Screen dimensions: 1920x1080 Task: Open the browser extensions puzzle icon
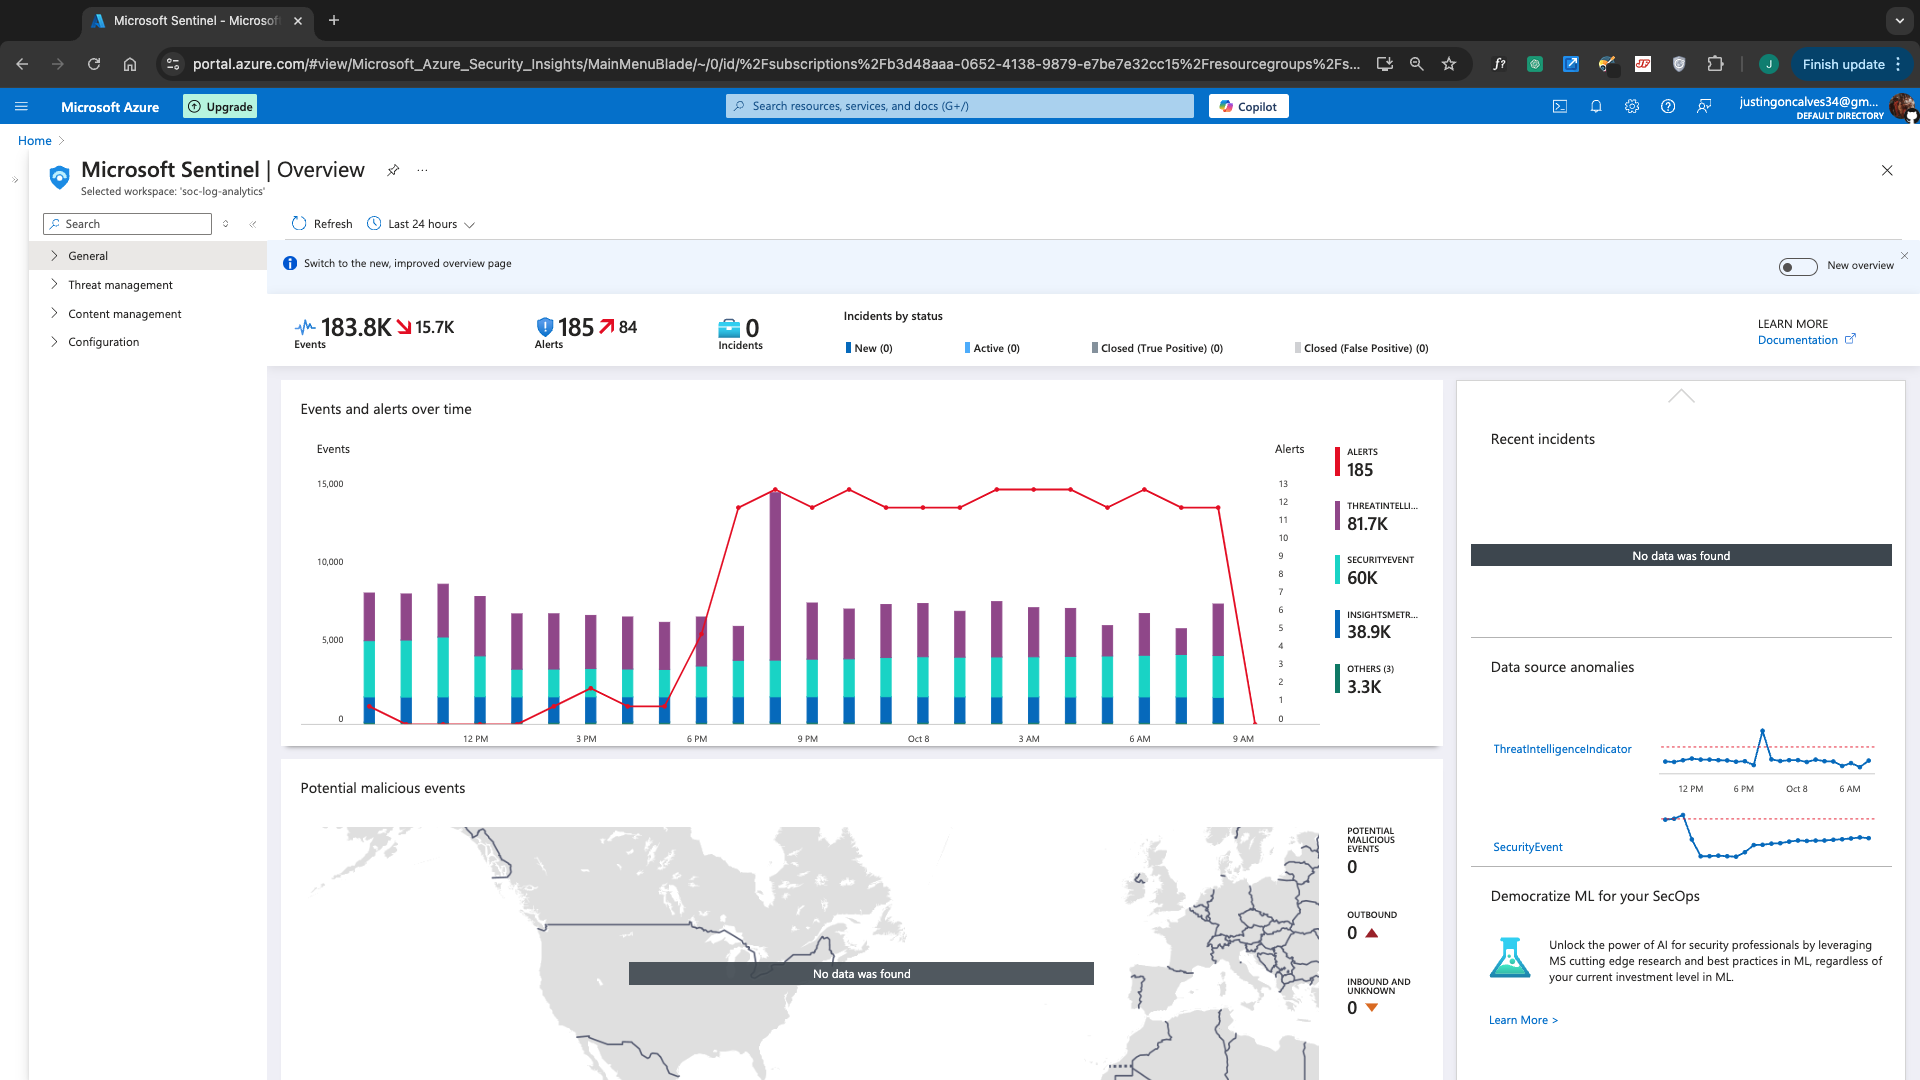[x=1715, y=64]
